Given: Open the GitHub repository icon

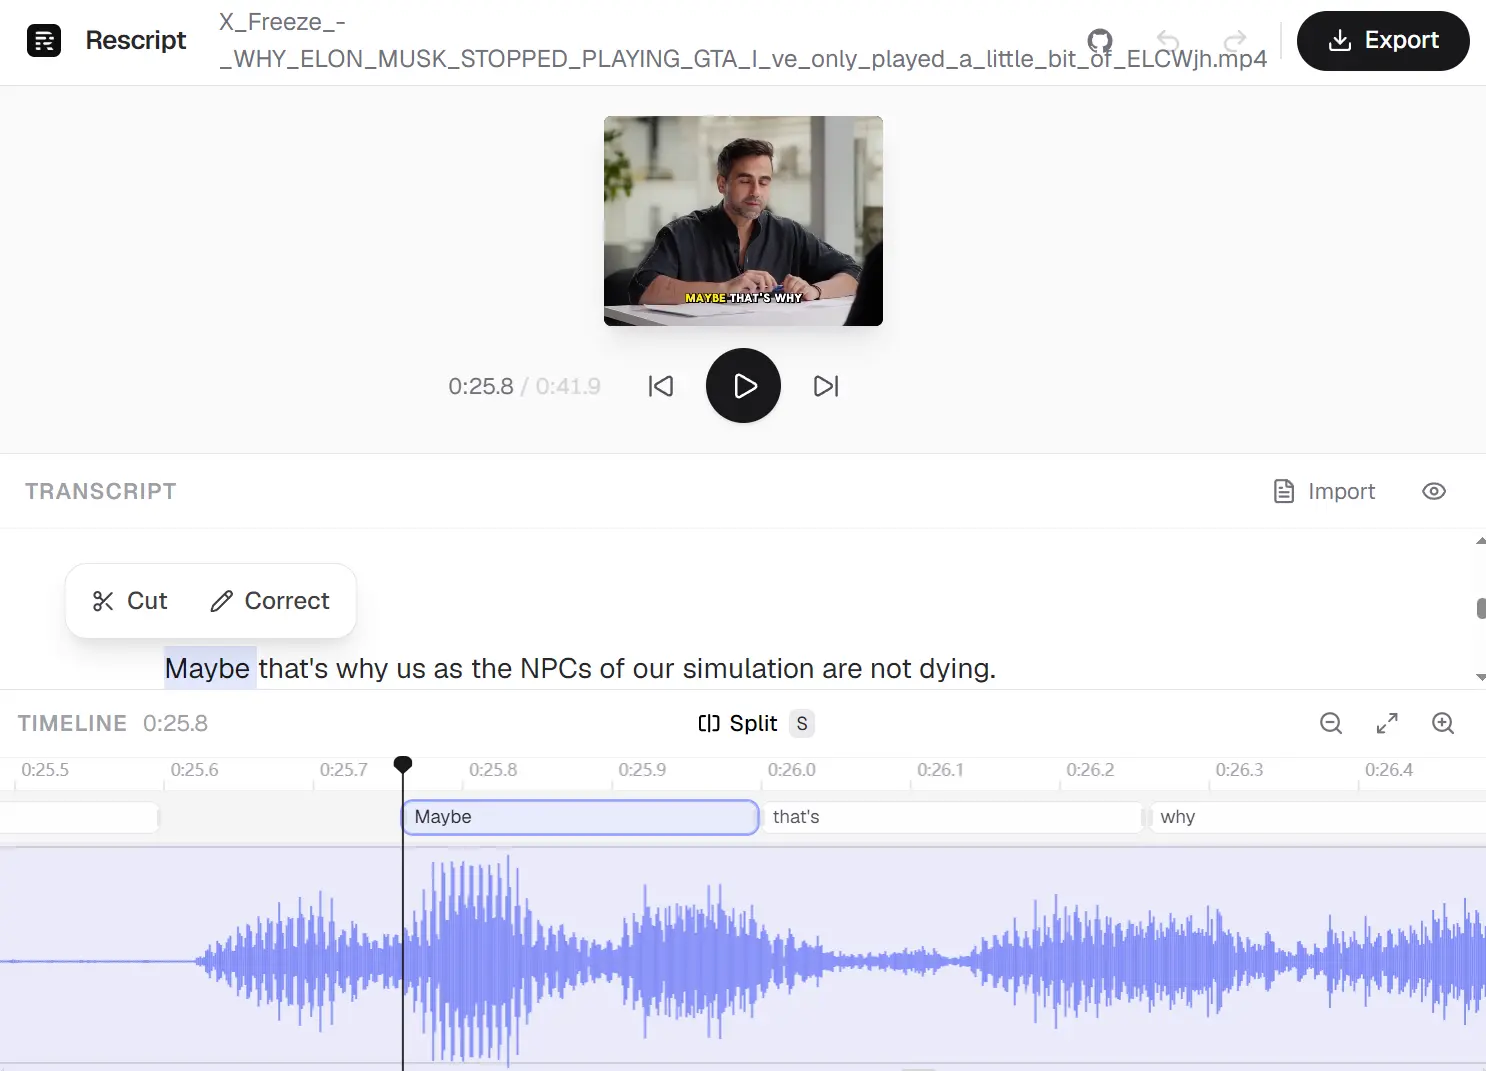Looking at the screenshot, I should pos(1100,41).
